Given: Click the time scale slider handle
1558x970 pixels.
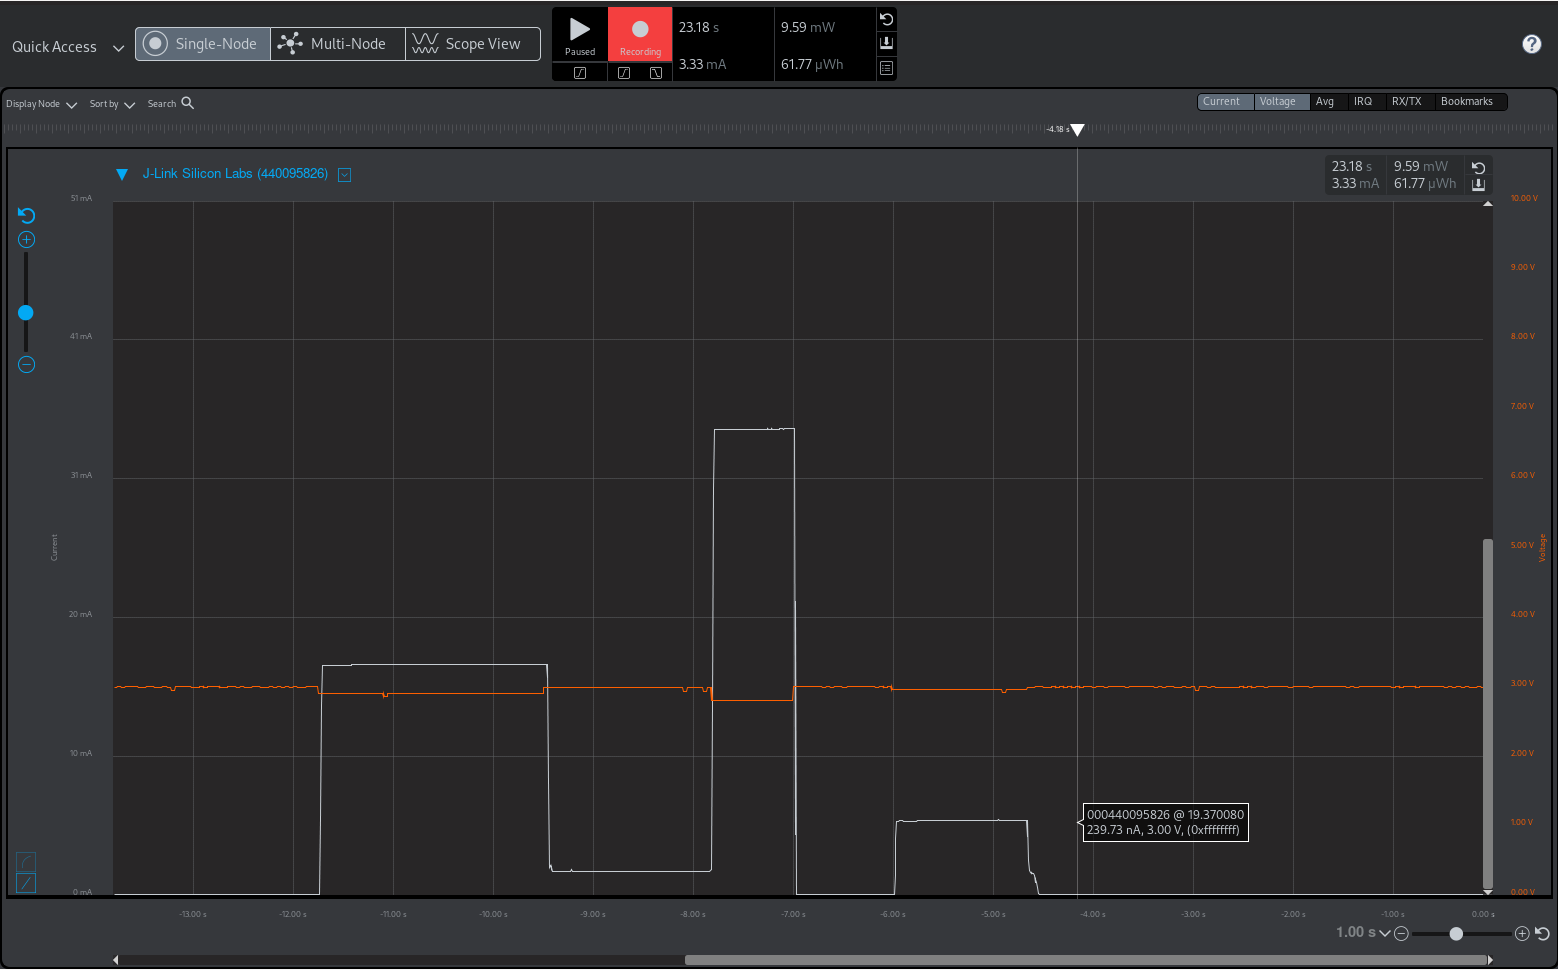Looking at the screenshot, I should 1456,933.
